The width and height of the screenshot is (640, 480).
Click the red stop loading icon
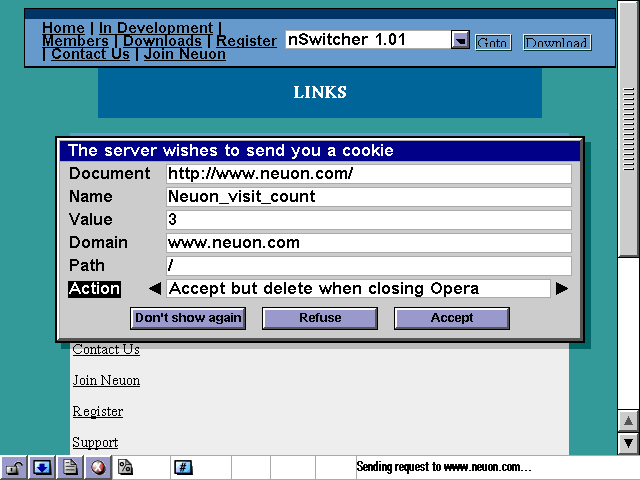[x=98, y=467]
